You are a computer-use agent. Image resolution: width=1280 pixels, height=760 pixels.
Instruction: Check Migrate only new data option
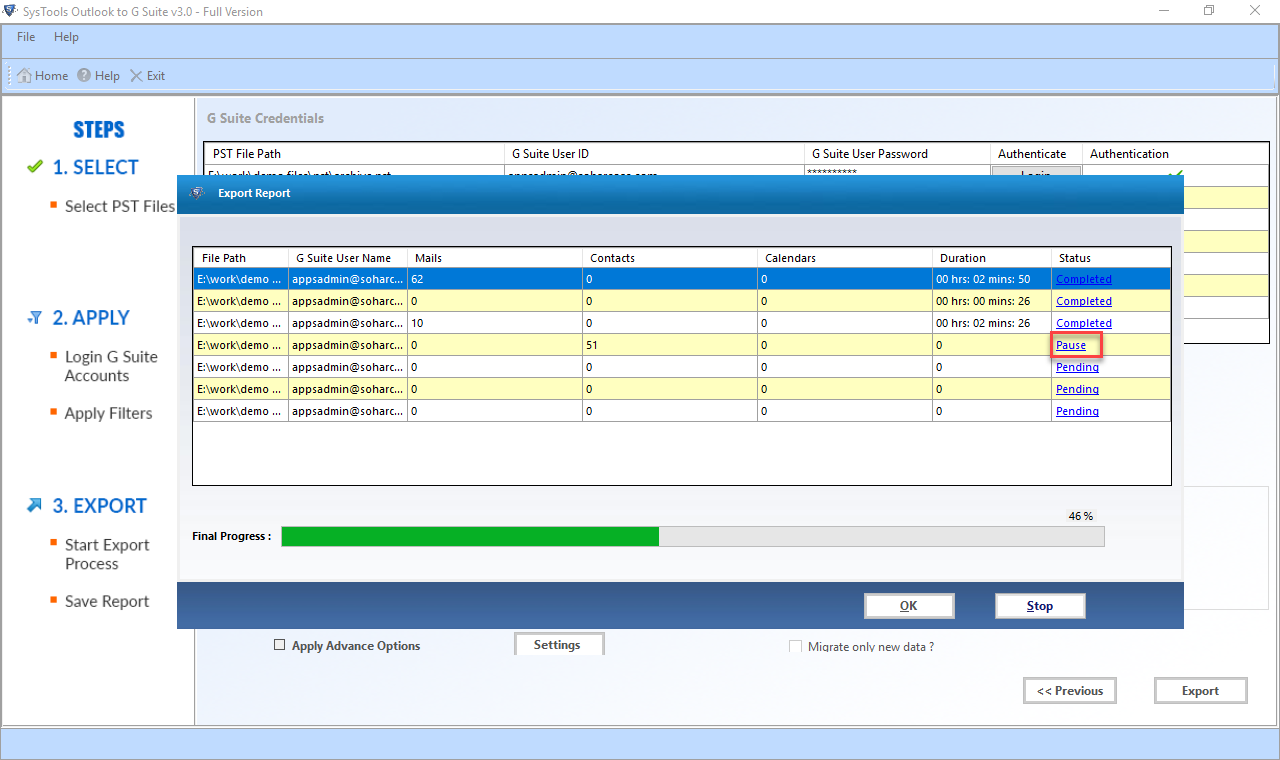[x=796, y=647]
